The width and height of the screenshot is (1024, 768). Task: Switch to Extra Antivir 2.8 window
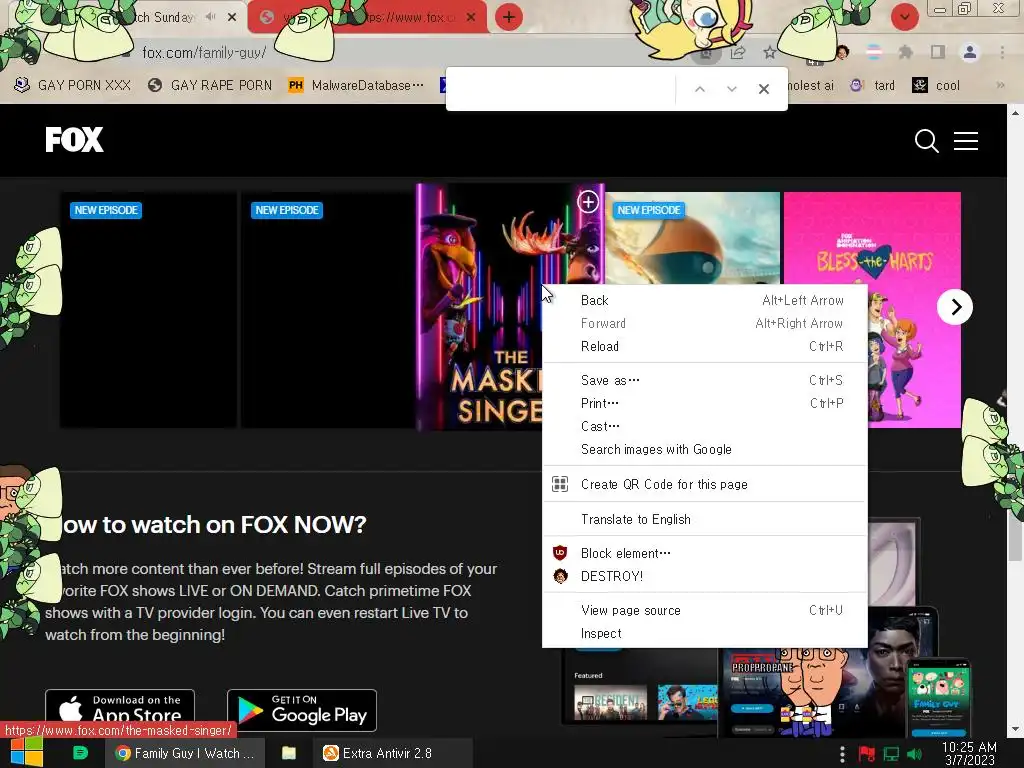click(x=391, y=753)
